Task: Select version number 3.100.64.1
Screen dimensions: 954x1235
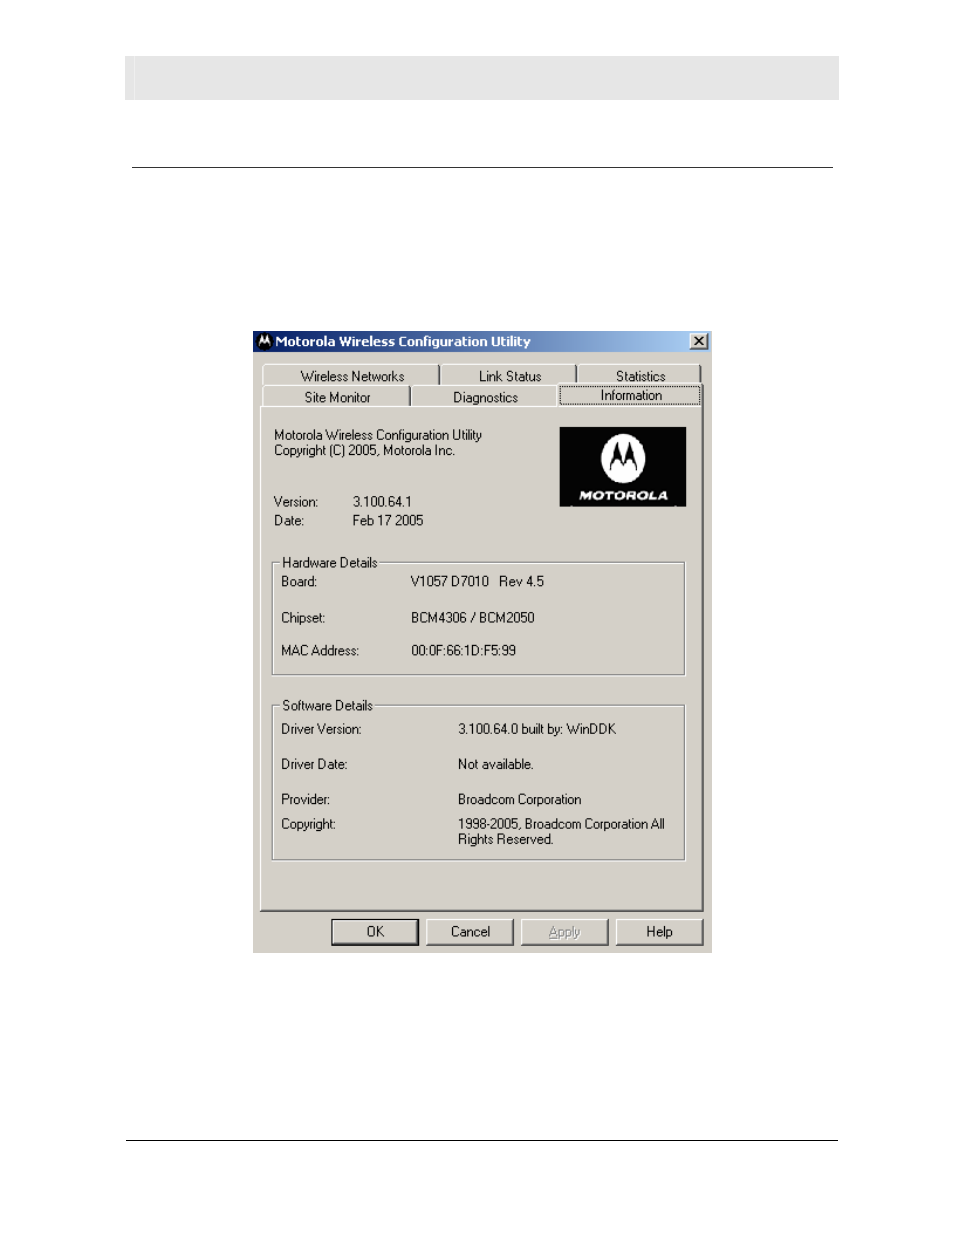Action: pos(382,502)
